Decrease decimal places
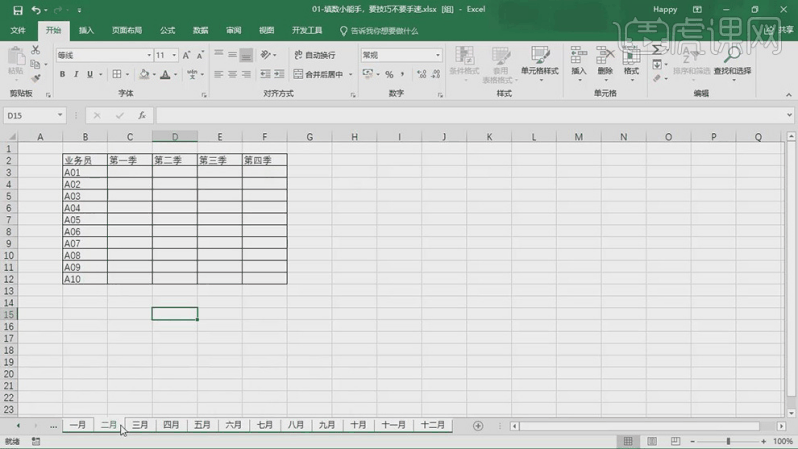Image resolution: width=798 pixels, height=449 pixels. coord(436,74)
